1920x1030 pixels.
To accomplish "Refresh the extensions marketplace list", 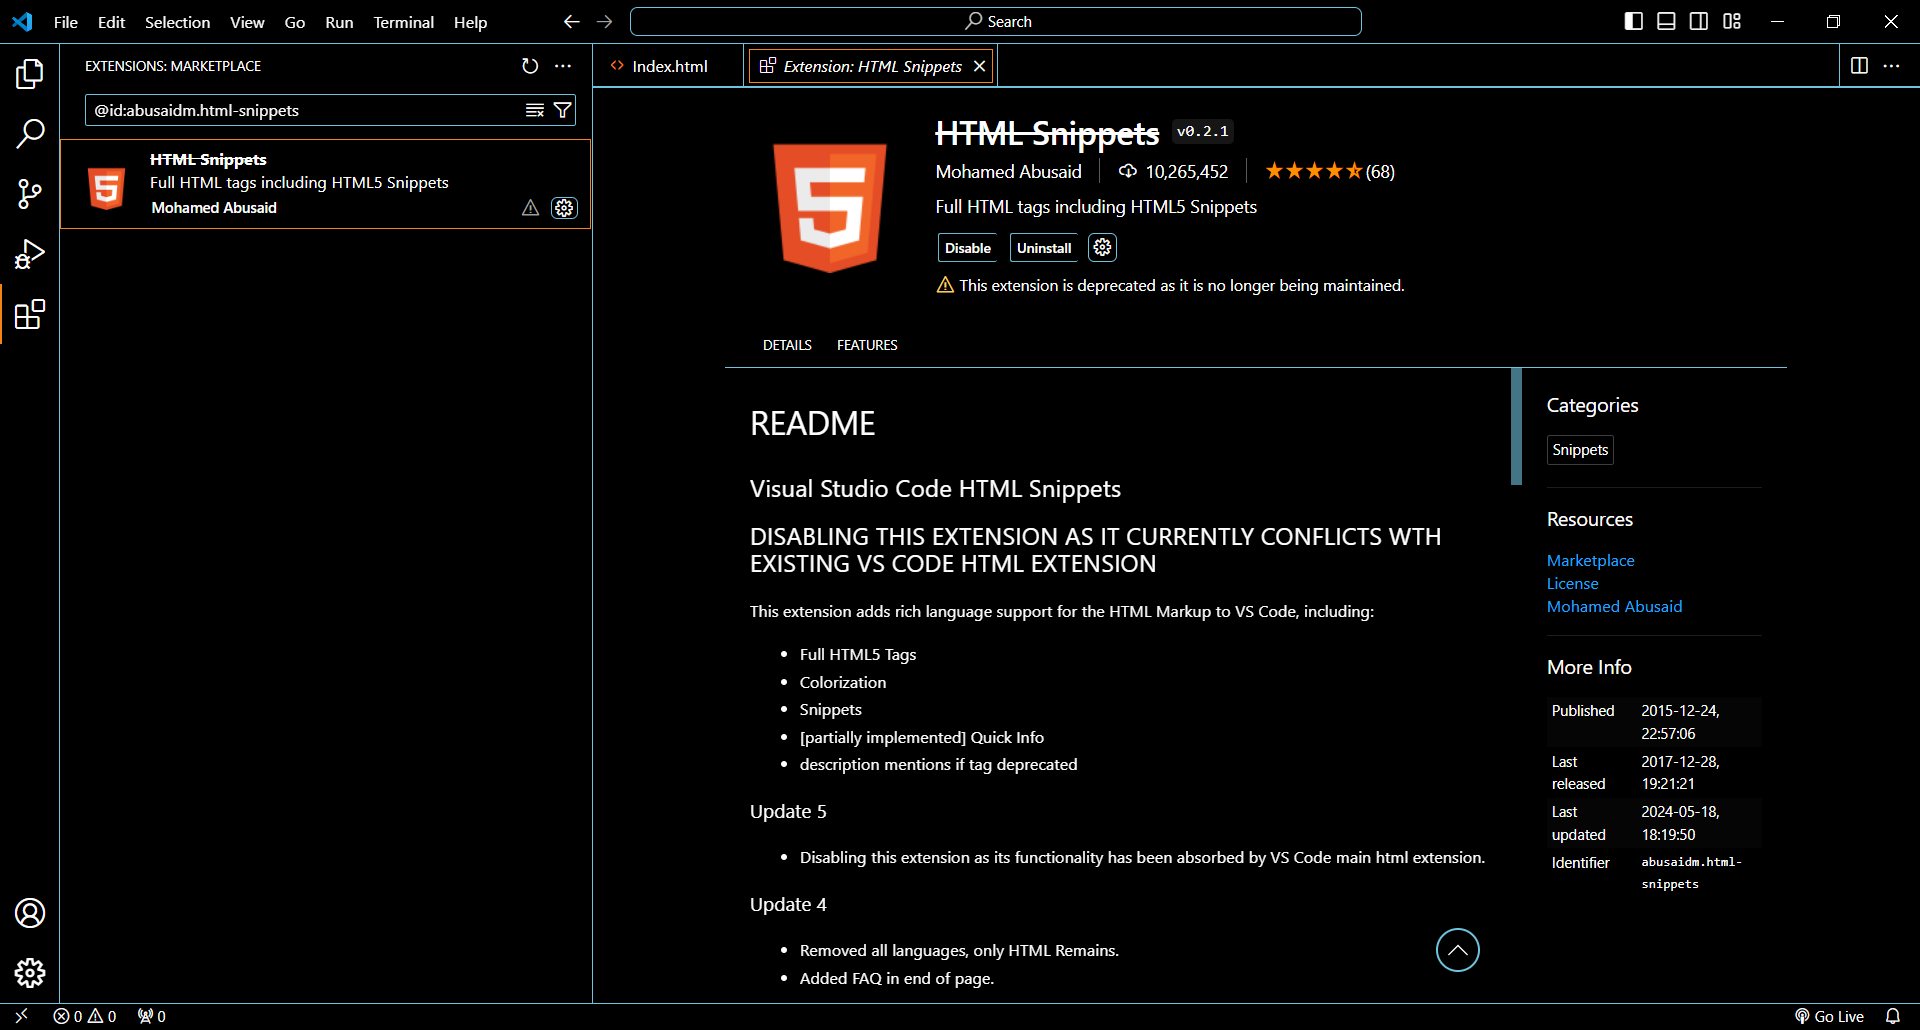I will click(530, 66).
